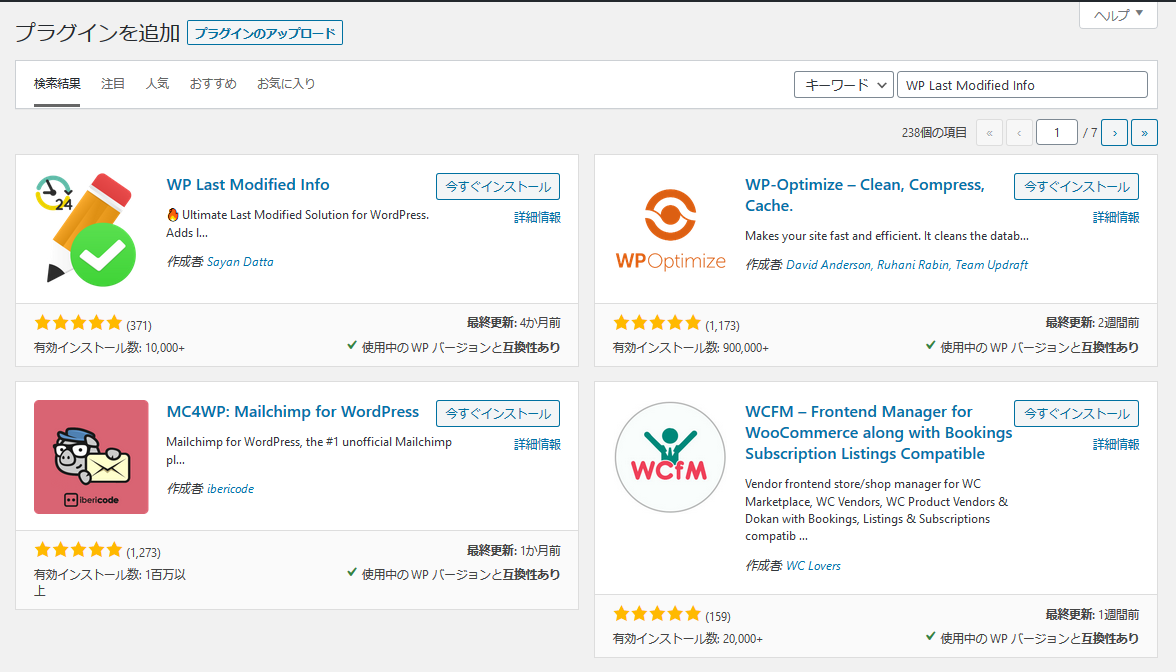Install WCFM Frontend Manager now
The width and height of the screenshot is (1176, 672).
1076,413
